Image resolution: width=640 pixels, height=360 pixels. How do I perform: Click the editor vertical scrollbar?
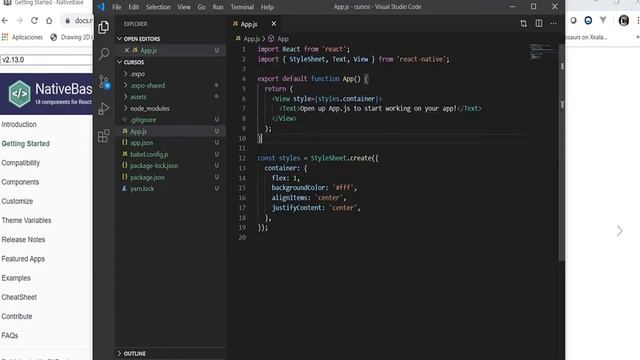click(562, 151)
